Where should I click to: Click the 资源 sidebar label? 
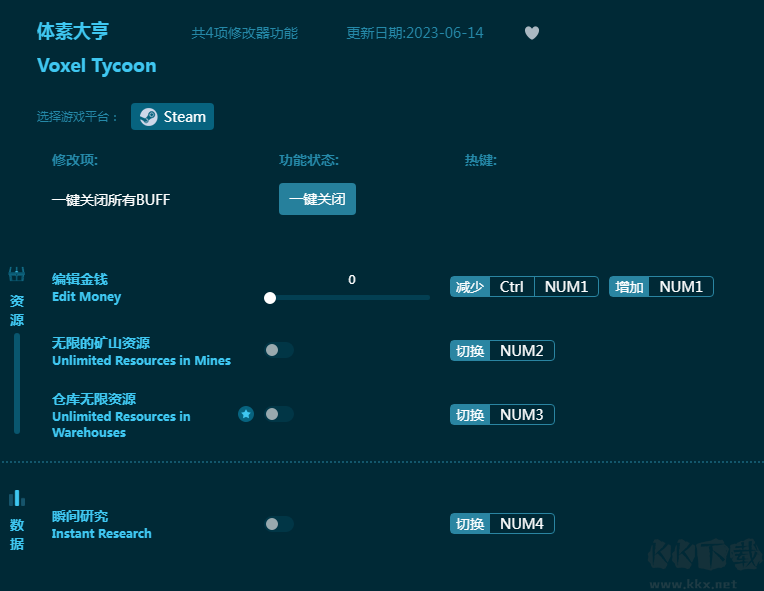tap(17, 310)
